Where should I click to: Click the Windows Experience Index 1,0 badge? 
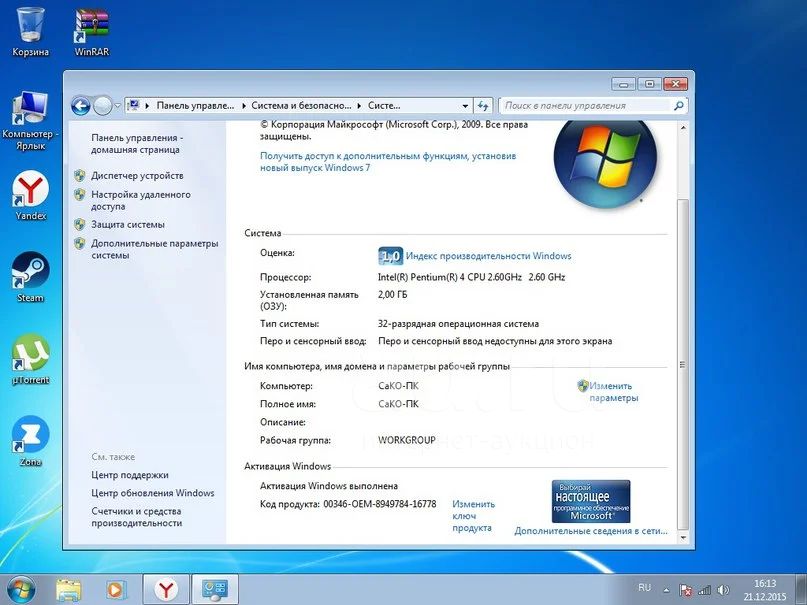tap(391, 256)
